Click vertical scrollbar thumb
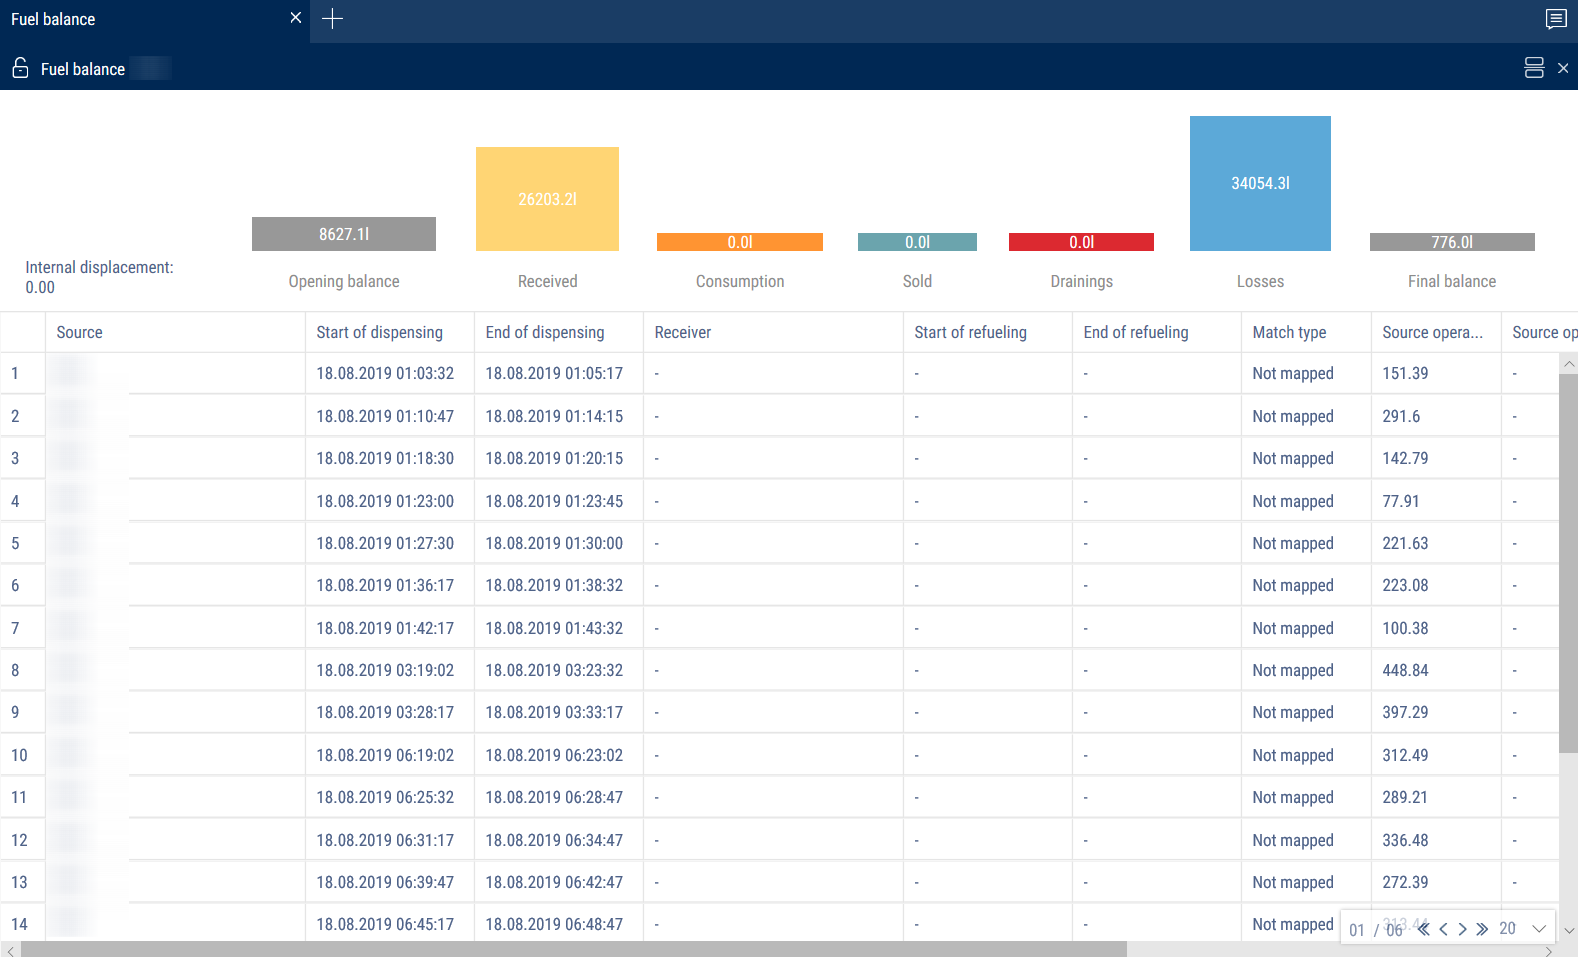Image resolution: width=1578 pixels, height=957 pixels. click(x=1569, y=564)
